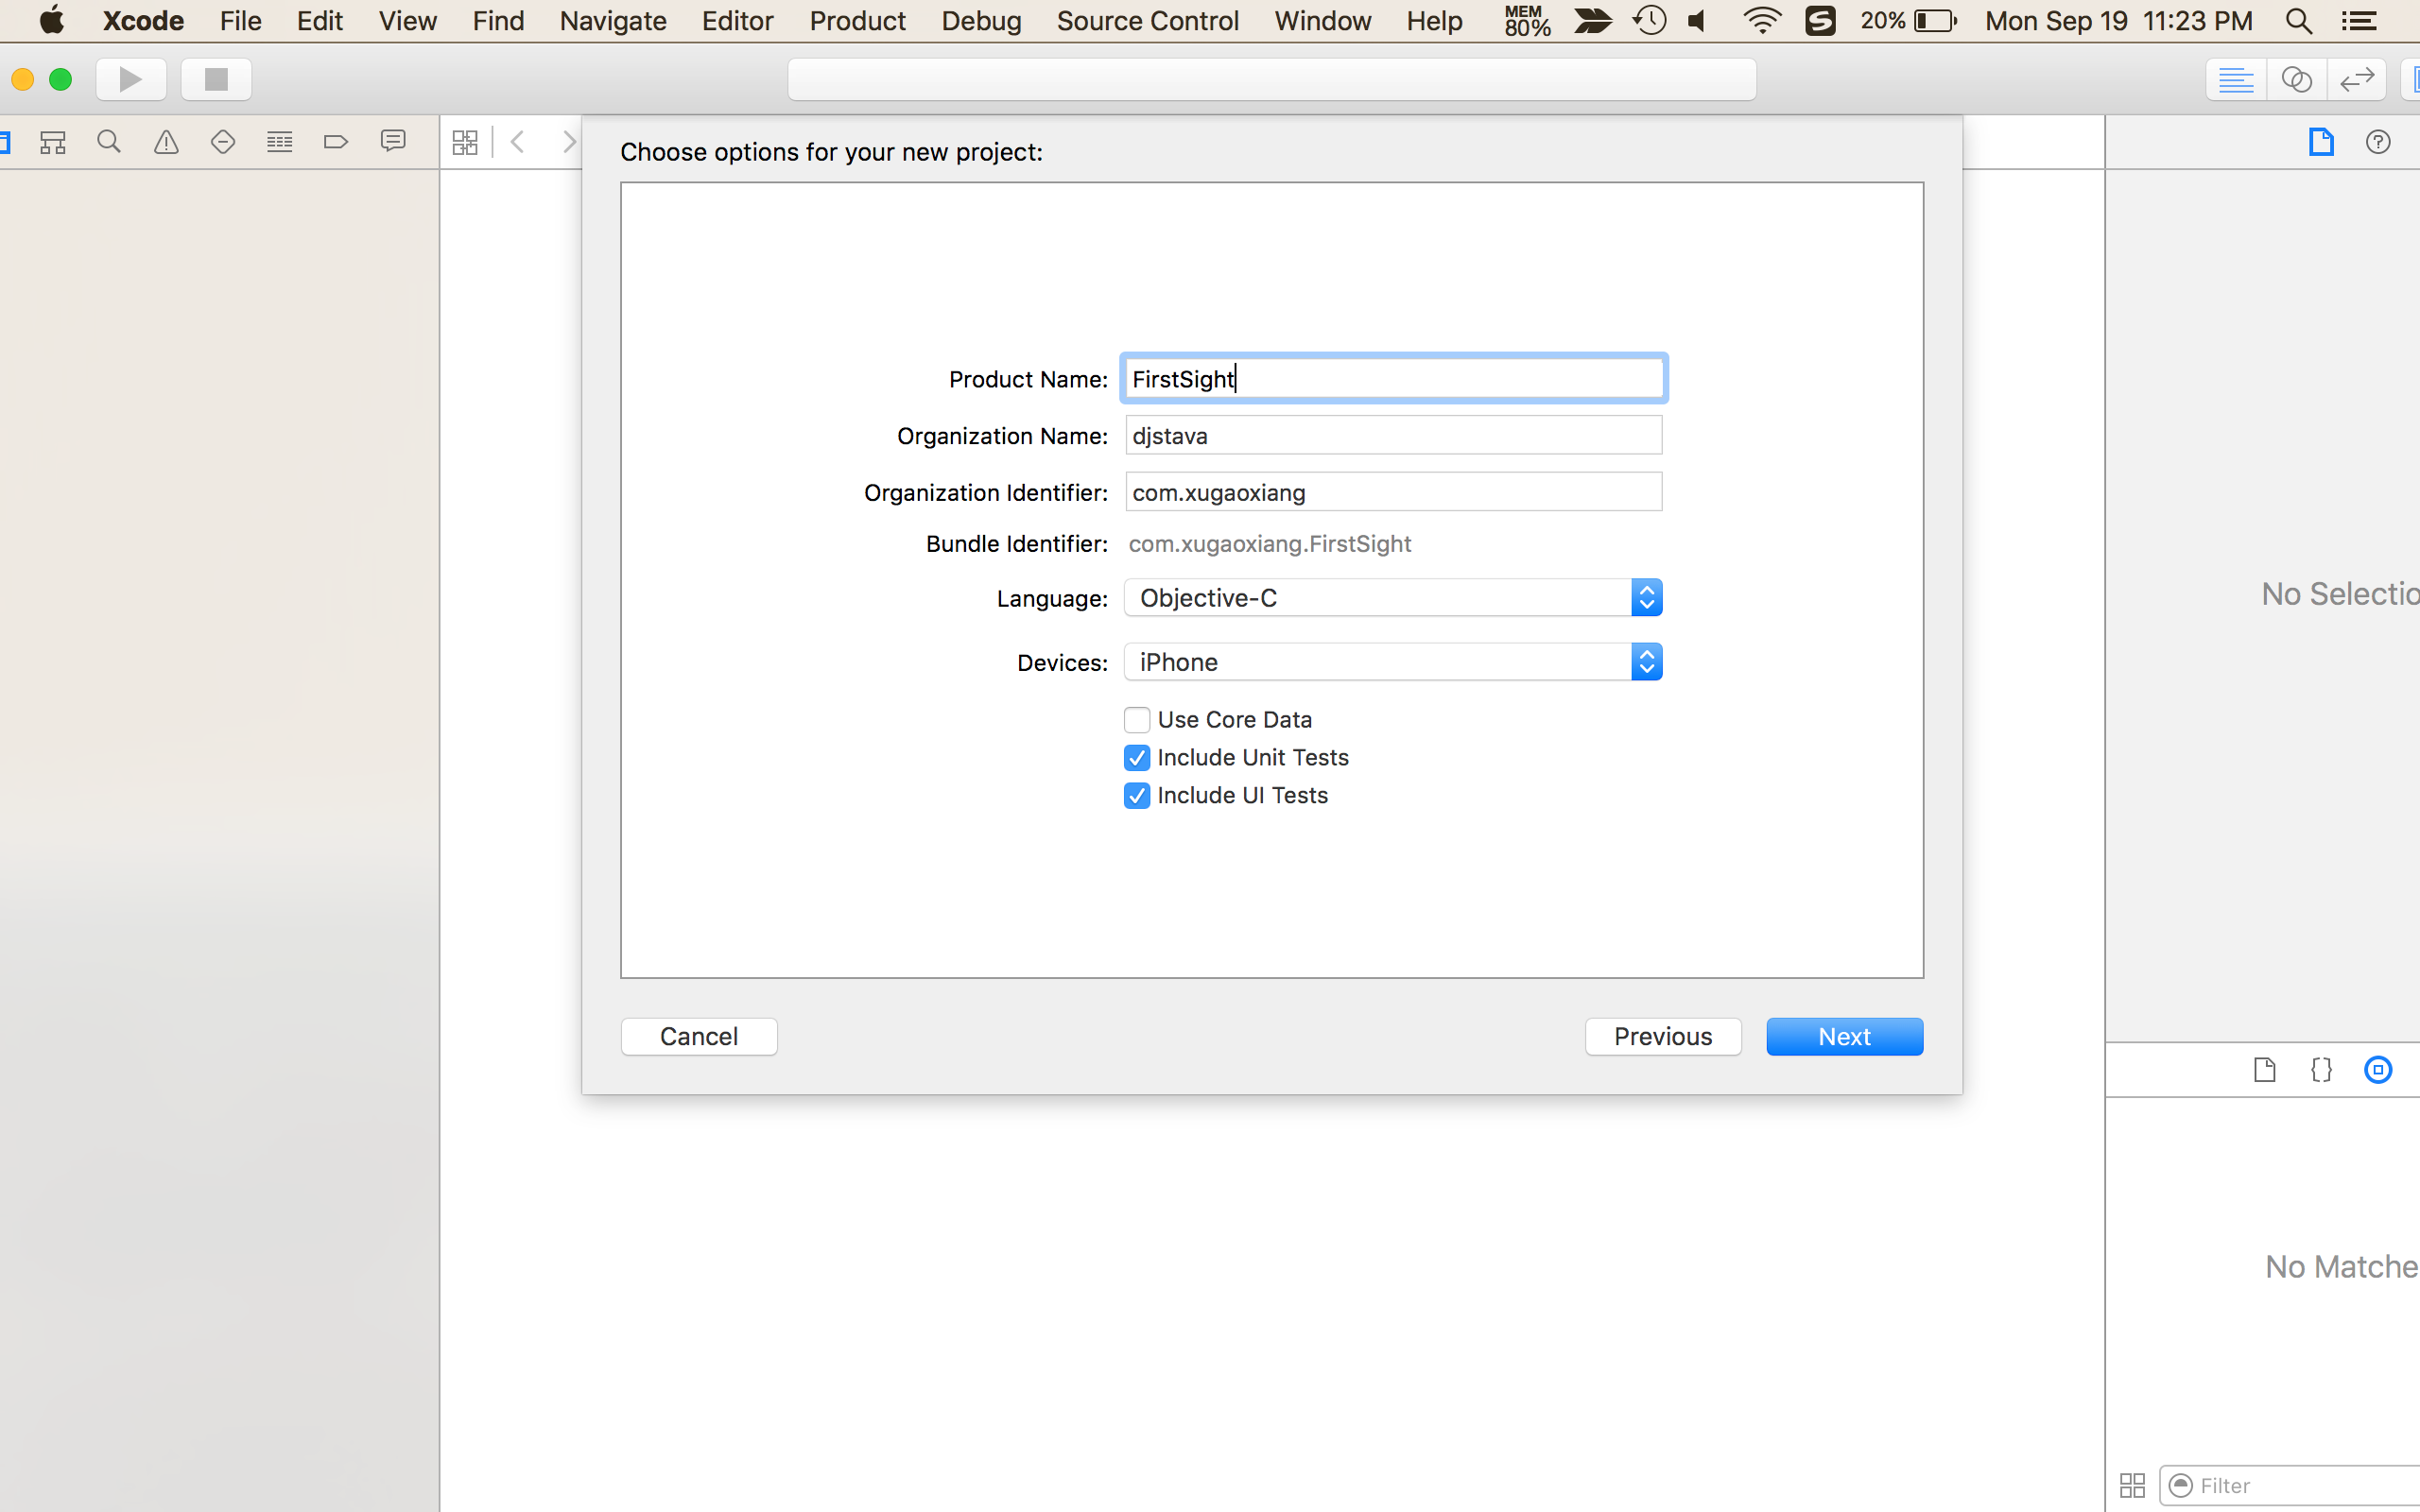The width and height of the screenshot is (2420, 1512).
Task: Select the Object library icon
Action: pos(2377,1070)
